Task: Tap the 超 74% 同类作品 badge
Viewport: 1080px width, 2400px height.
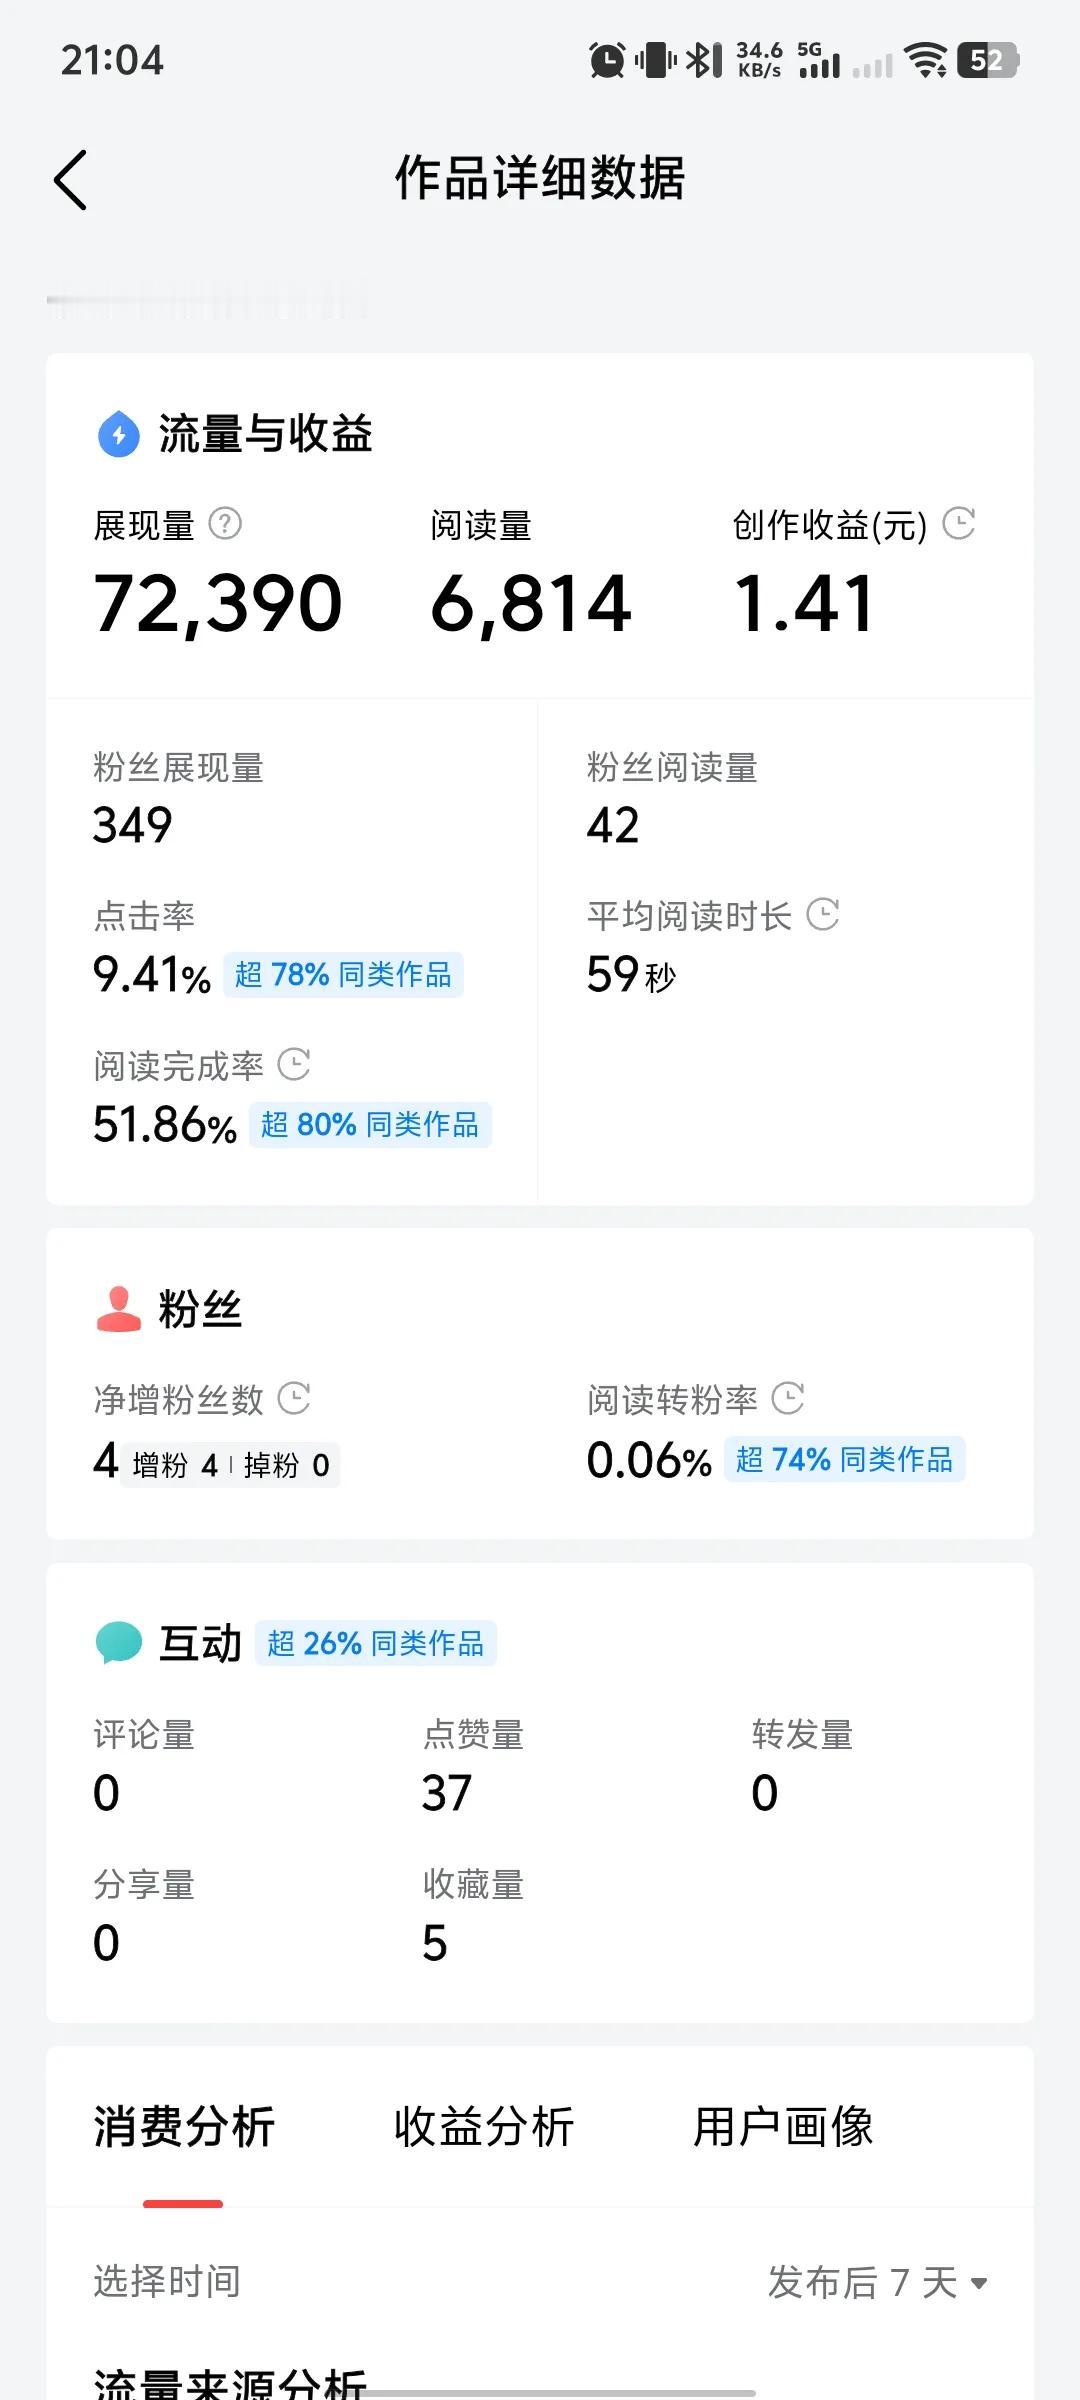Action: (845, 1459)
